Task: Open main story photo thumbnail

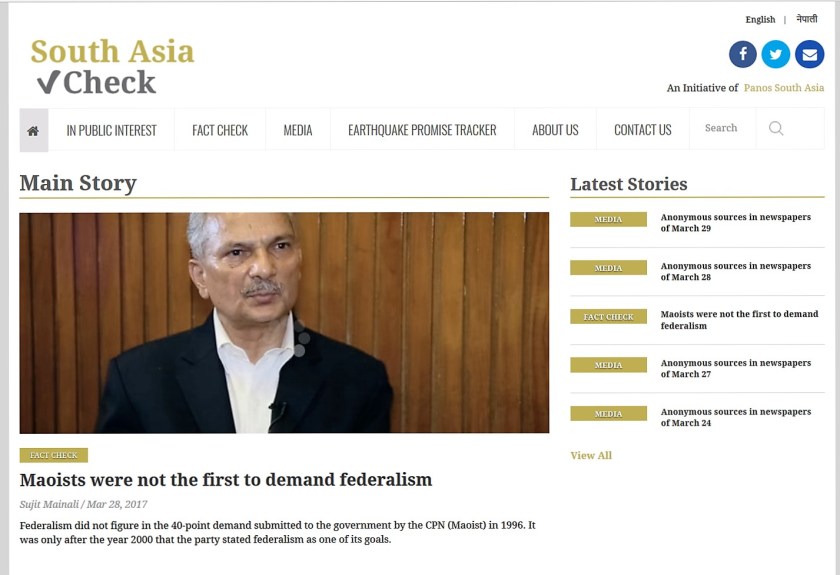Action: (x=284, y=323)
